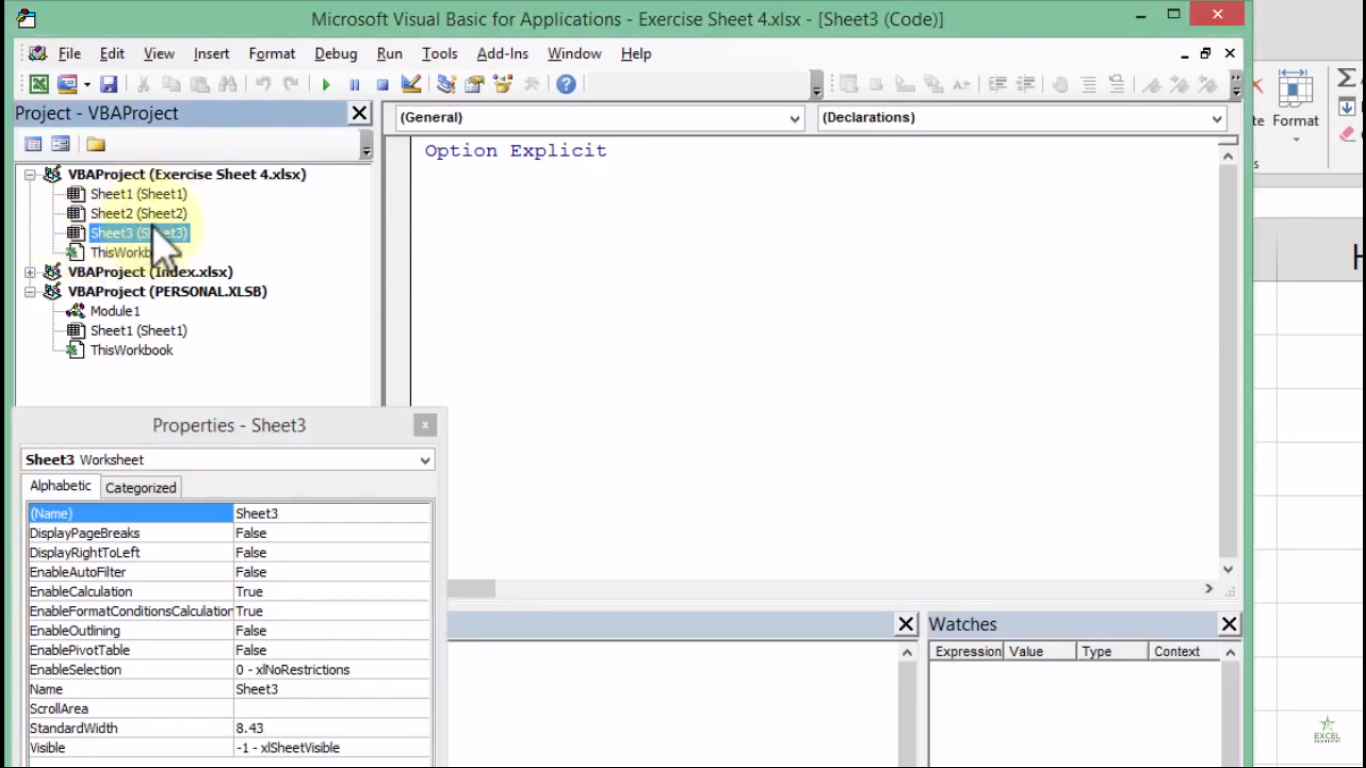Open the Window menu
This screenshot has width=1366, height=768.
574,54
